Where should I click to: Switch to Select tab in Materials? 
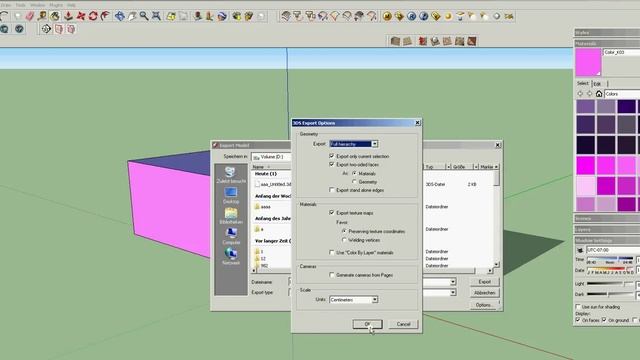583,83
